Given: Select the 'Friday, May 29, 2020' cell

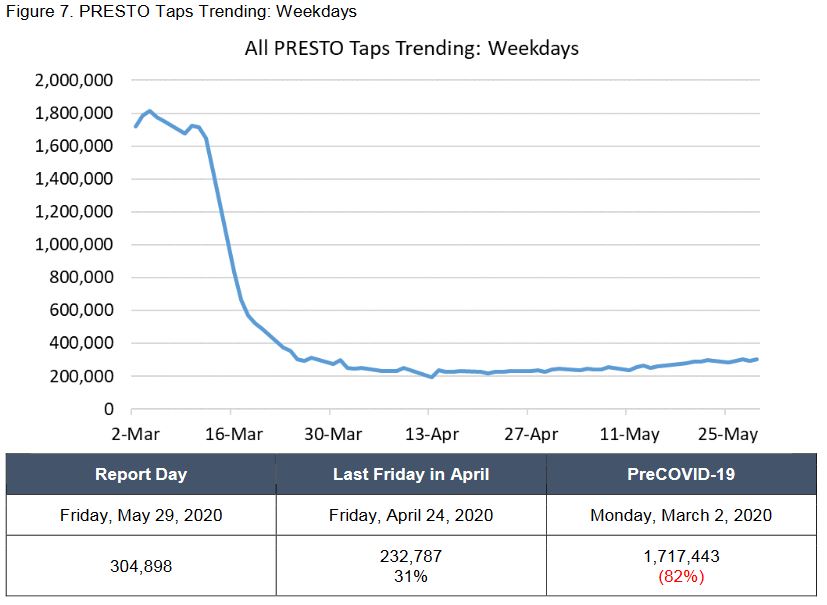Looking at the screenshot, I should click(141, 515).
